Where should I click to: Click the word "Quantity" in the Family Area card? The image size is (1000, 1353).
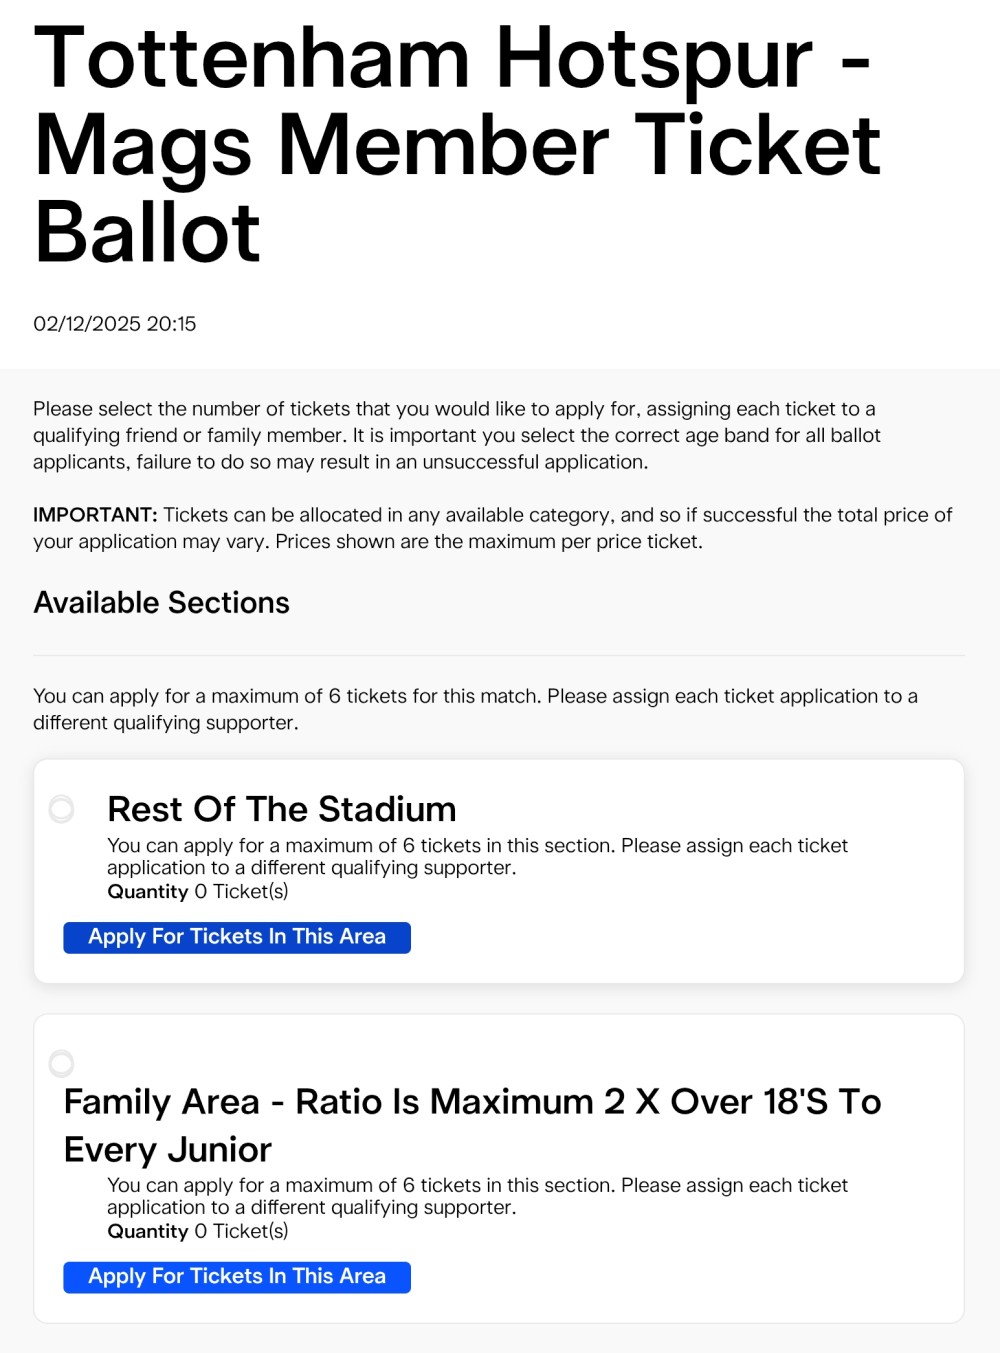tap(148, 1232)
